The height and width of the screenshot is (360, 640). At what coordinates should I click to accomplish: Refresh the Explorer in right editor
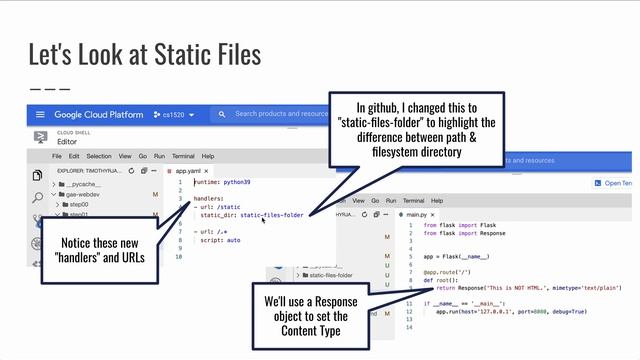[x=364, y=215]
